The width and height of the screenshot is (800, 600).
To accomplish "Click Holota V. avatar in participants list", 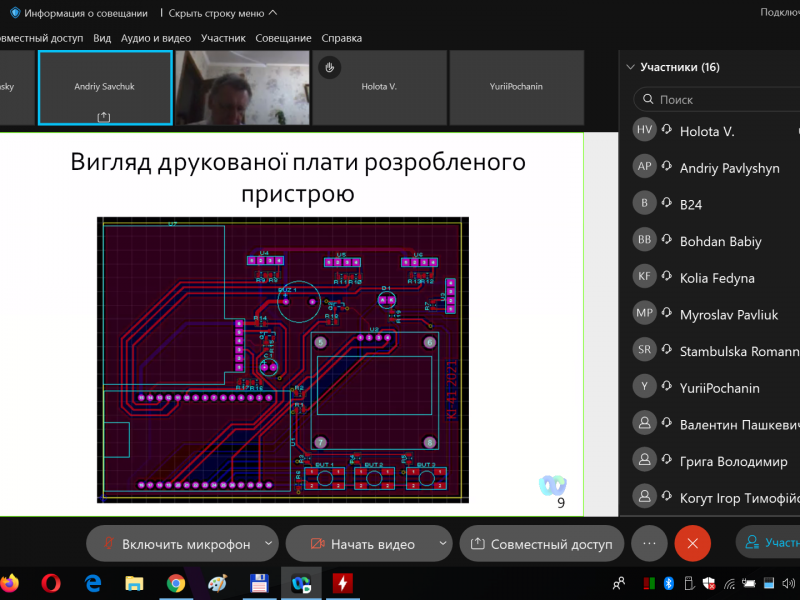I will click(x=645, y=131).
